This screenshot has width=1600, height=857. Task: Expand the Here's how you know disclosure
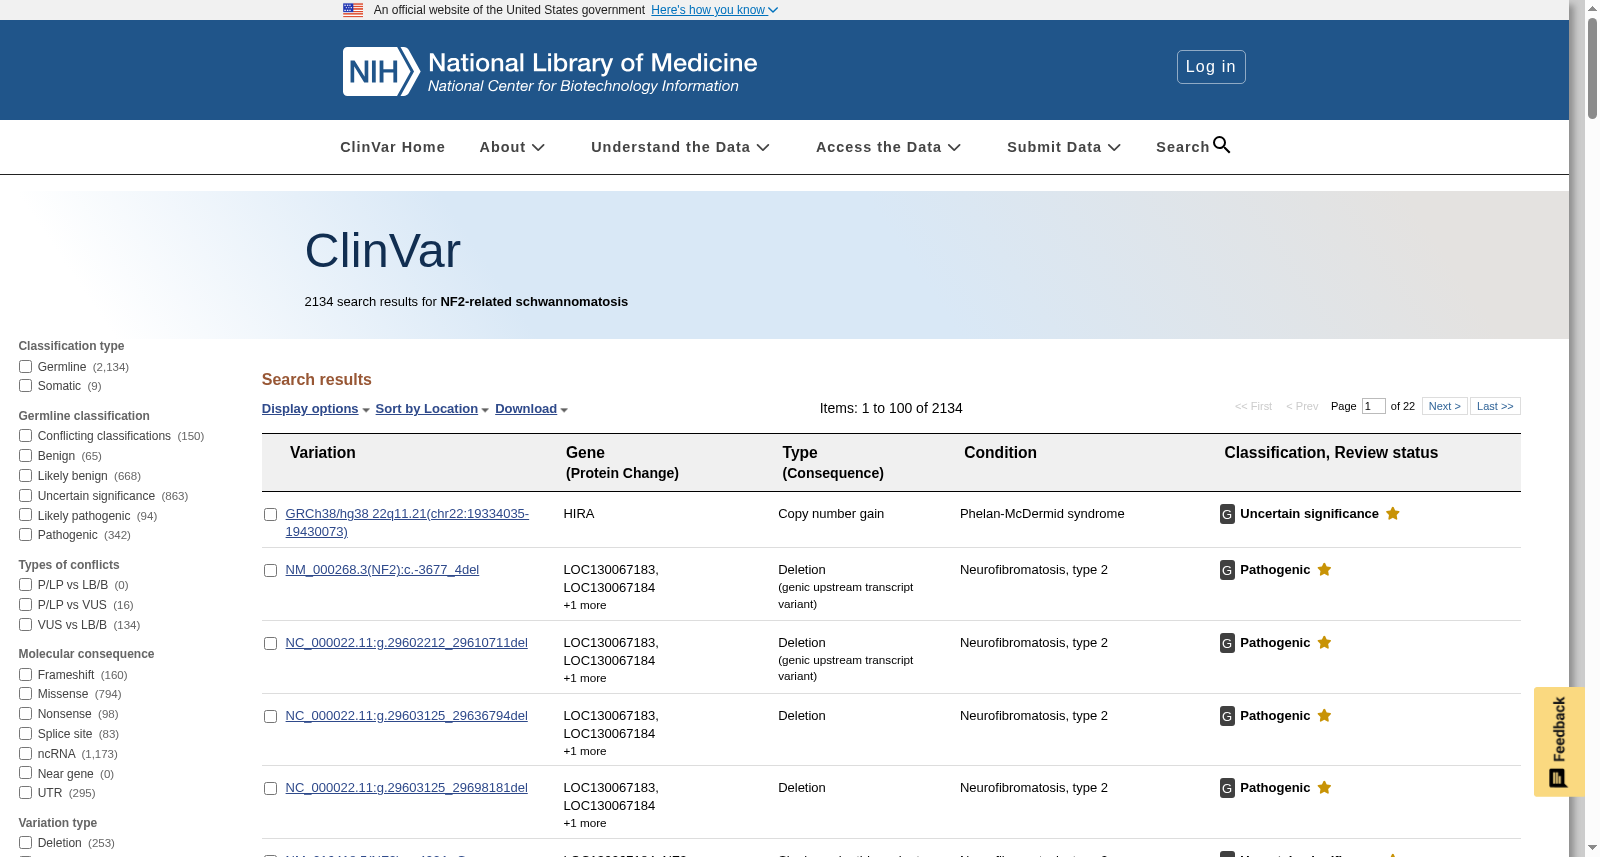pos(714,10)
